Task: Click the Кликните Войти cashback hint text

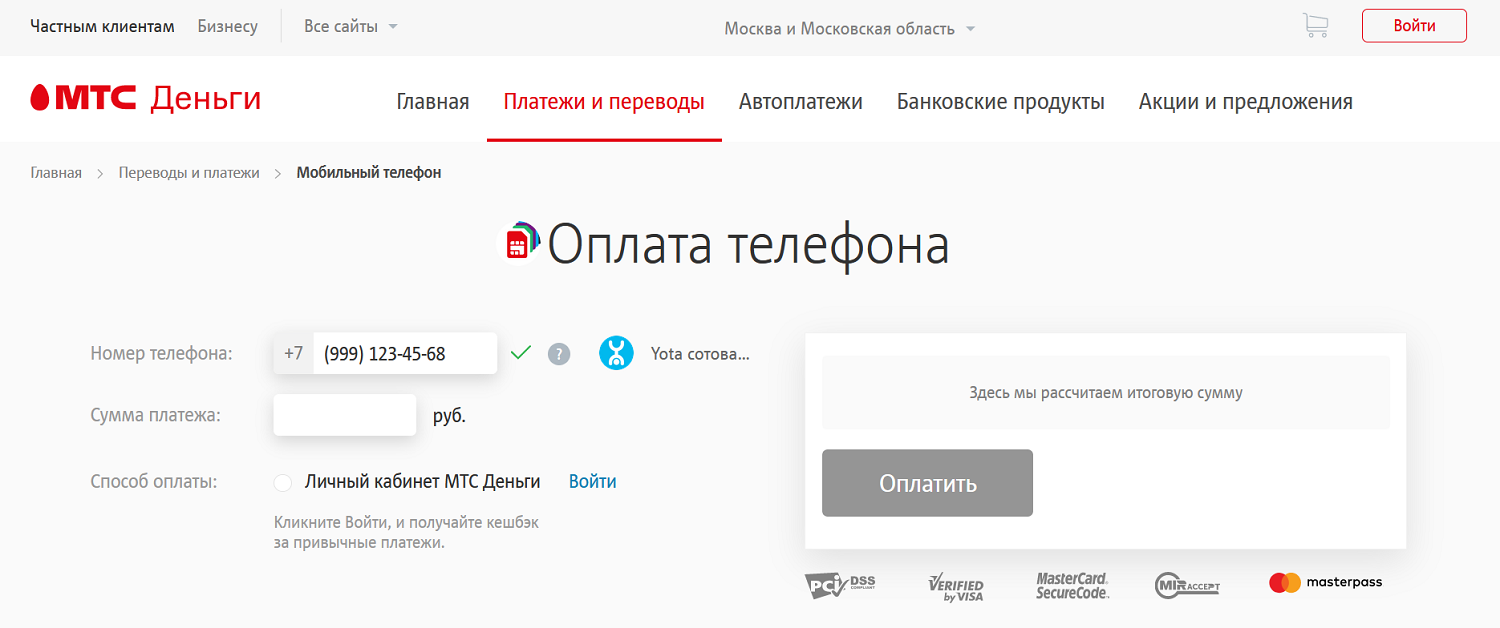Action: click(x=406, y=533)
